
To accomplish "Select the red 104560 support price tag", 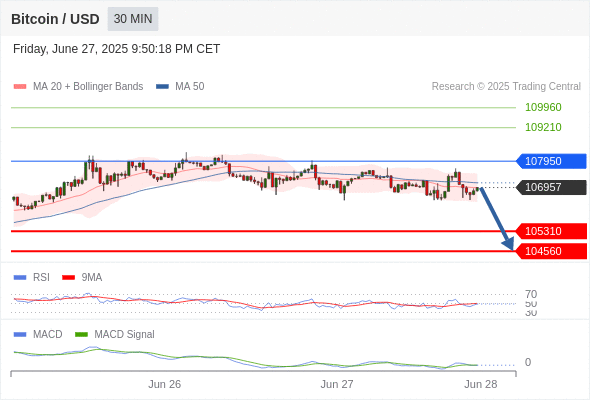I will click(x=551, y=251).
